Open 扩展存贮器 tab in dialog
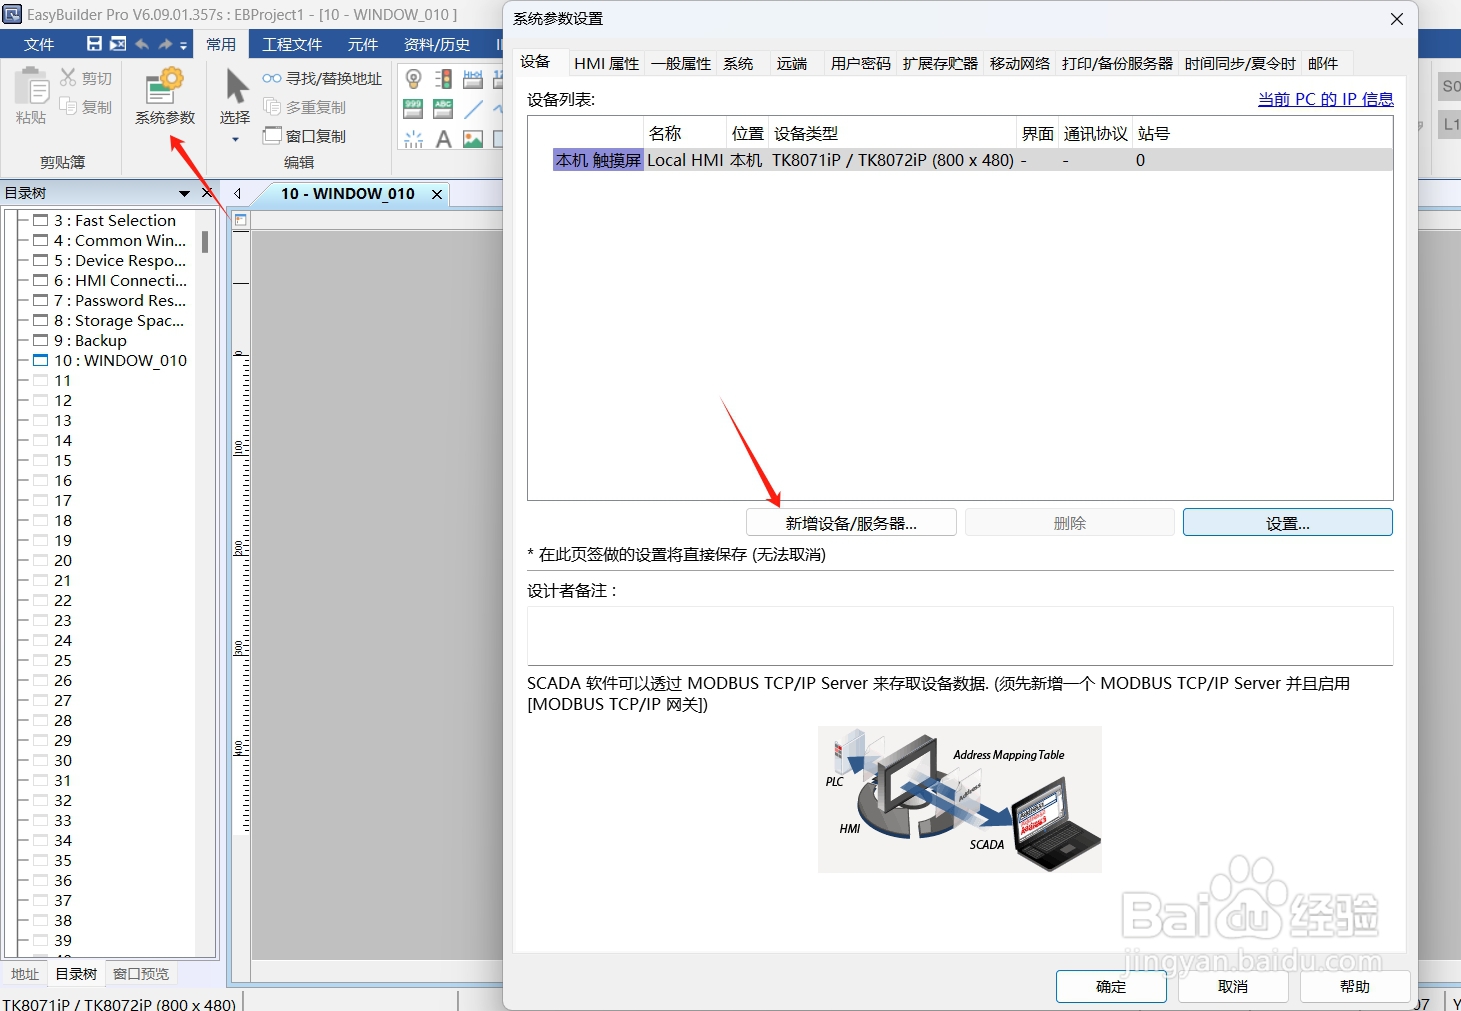 (x=940, y=63)
